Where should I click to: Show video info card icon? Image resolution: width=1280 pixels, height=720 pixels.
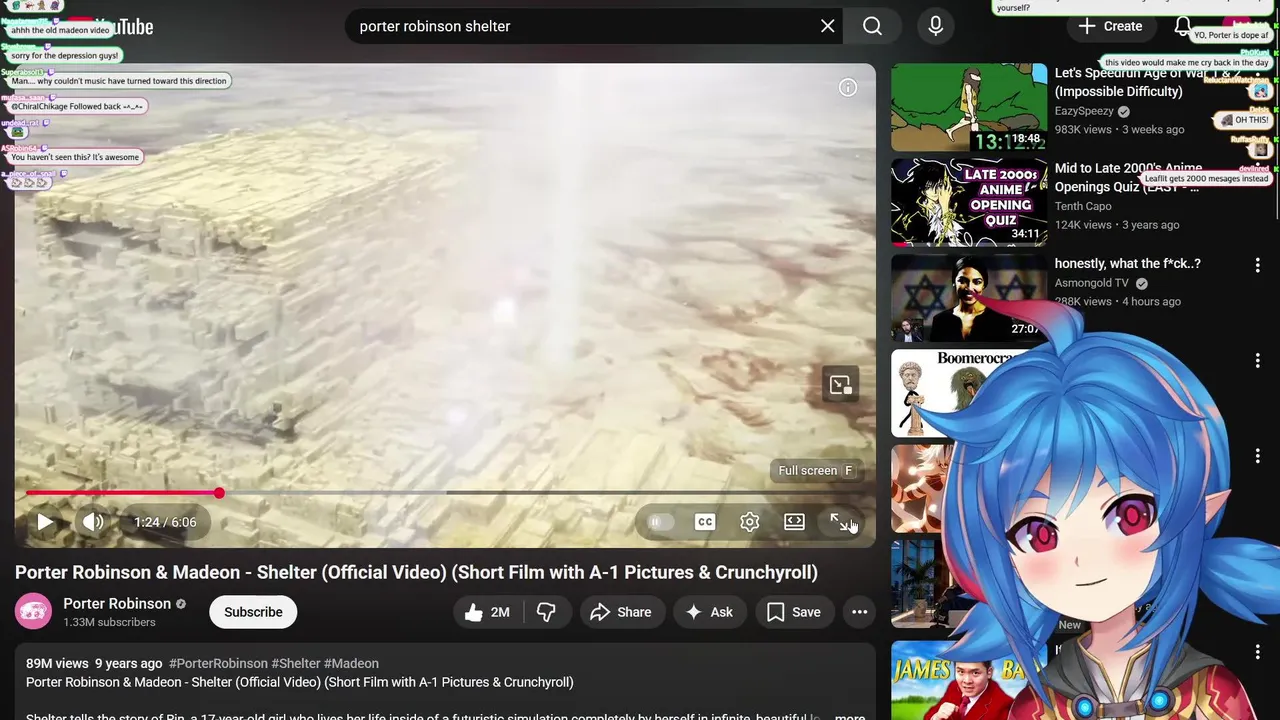click(x=848, y=88)
